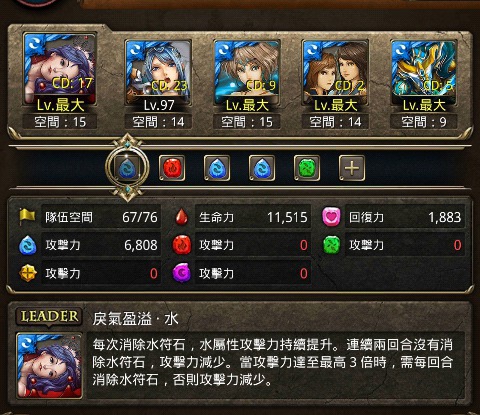Click the selected first team water tab
480x415 pixels.
(x=127, y=168)
